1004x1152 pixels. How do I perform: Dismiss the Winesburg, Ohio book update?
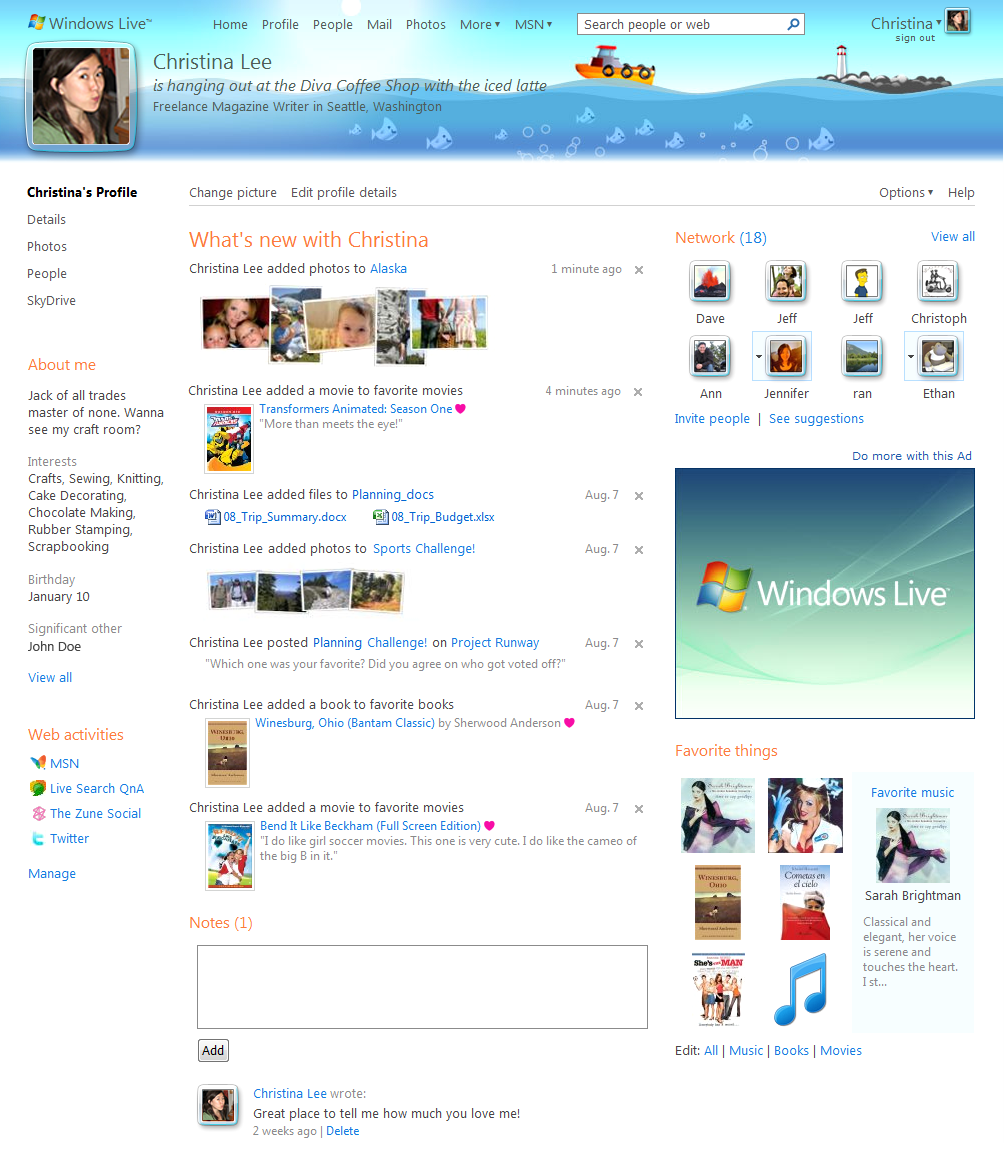(x=639, y=706)
